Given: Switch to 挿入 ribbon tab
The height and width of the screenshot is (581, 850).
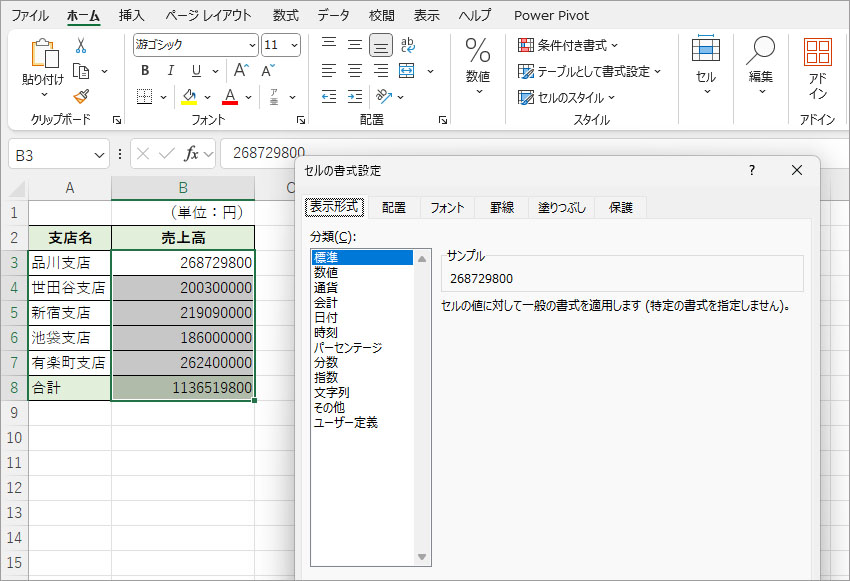Looking at the screenshot, I should click(132, 15).
